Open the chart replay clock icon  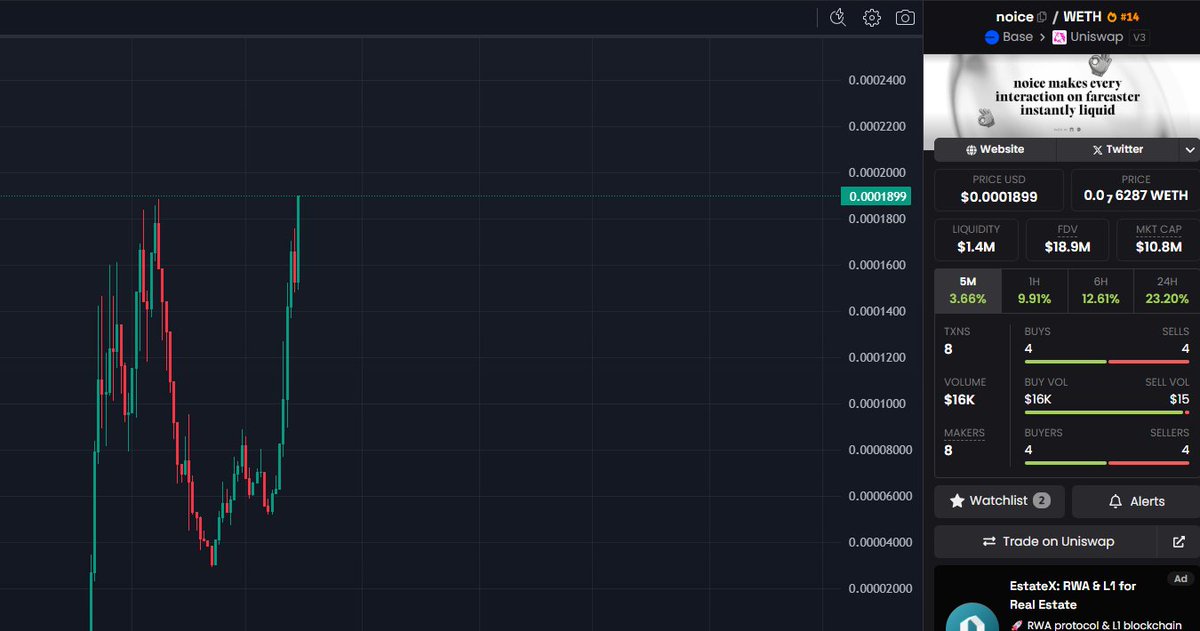tap(839, 17)
